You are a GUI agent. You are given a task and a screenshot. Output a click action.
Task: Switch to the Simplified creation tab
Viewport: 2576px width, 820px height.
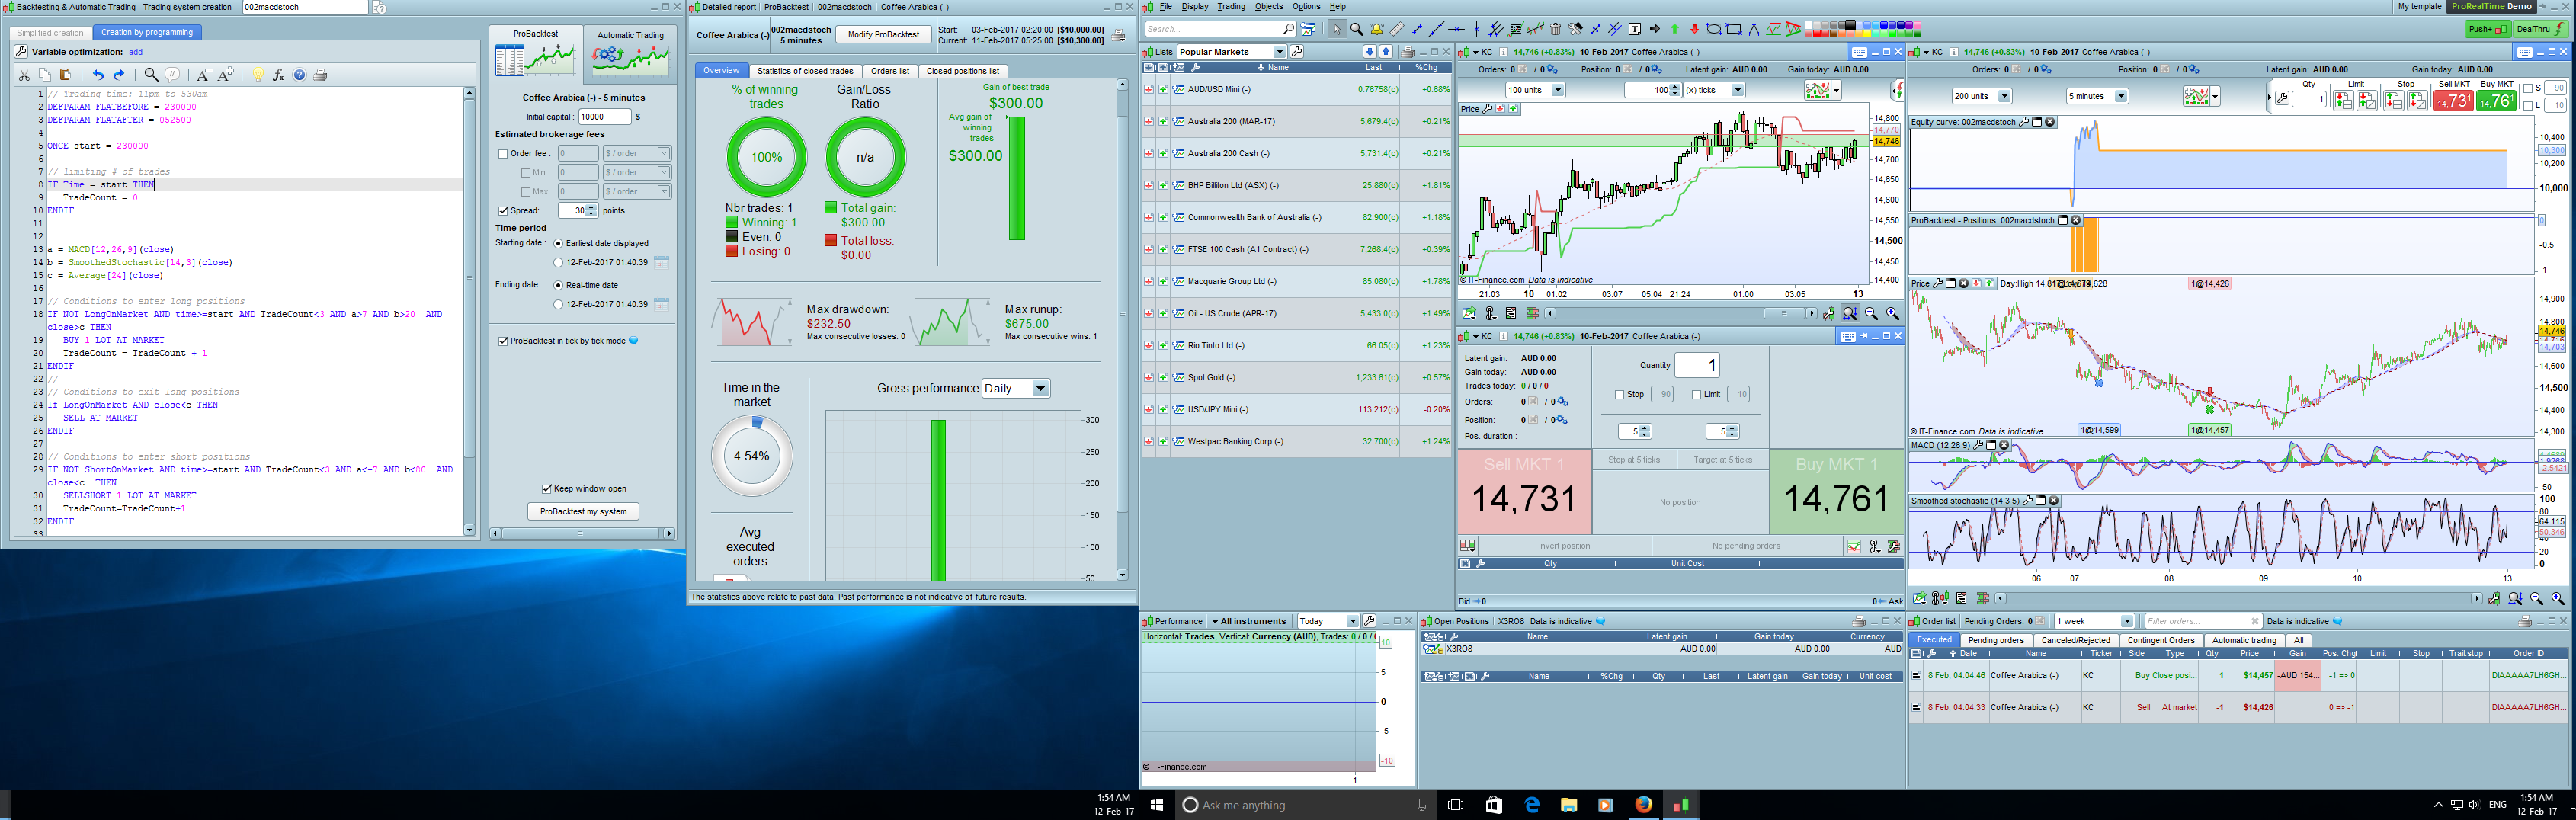tap(50, 33)
